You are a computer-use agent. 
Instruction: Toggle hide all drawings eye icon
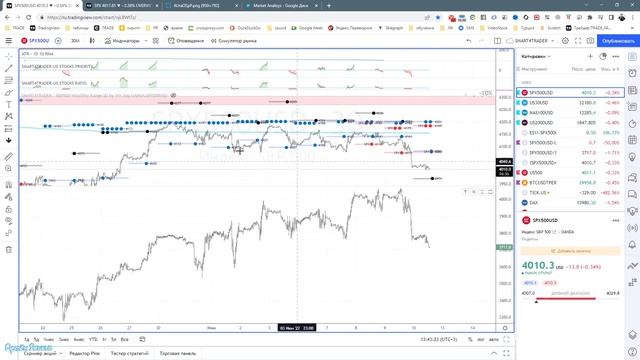click(9, 221)
